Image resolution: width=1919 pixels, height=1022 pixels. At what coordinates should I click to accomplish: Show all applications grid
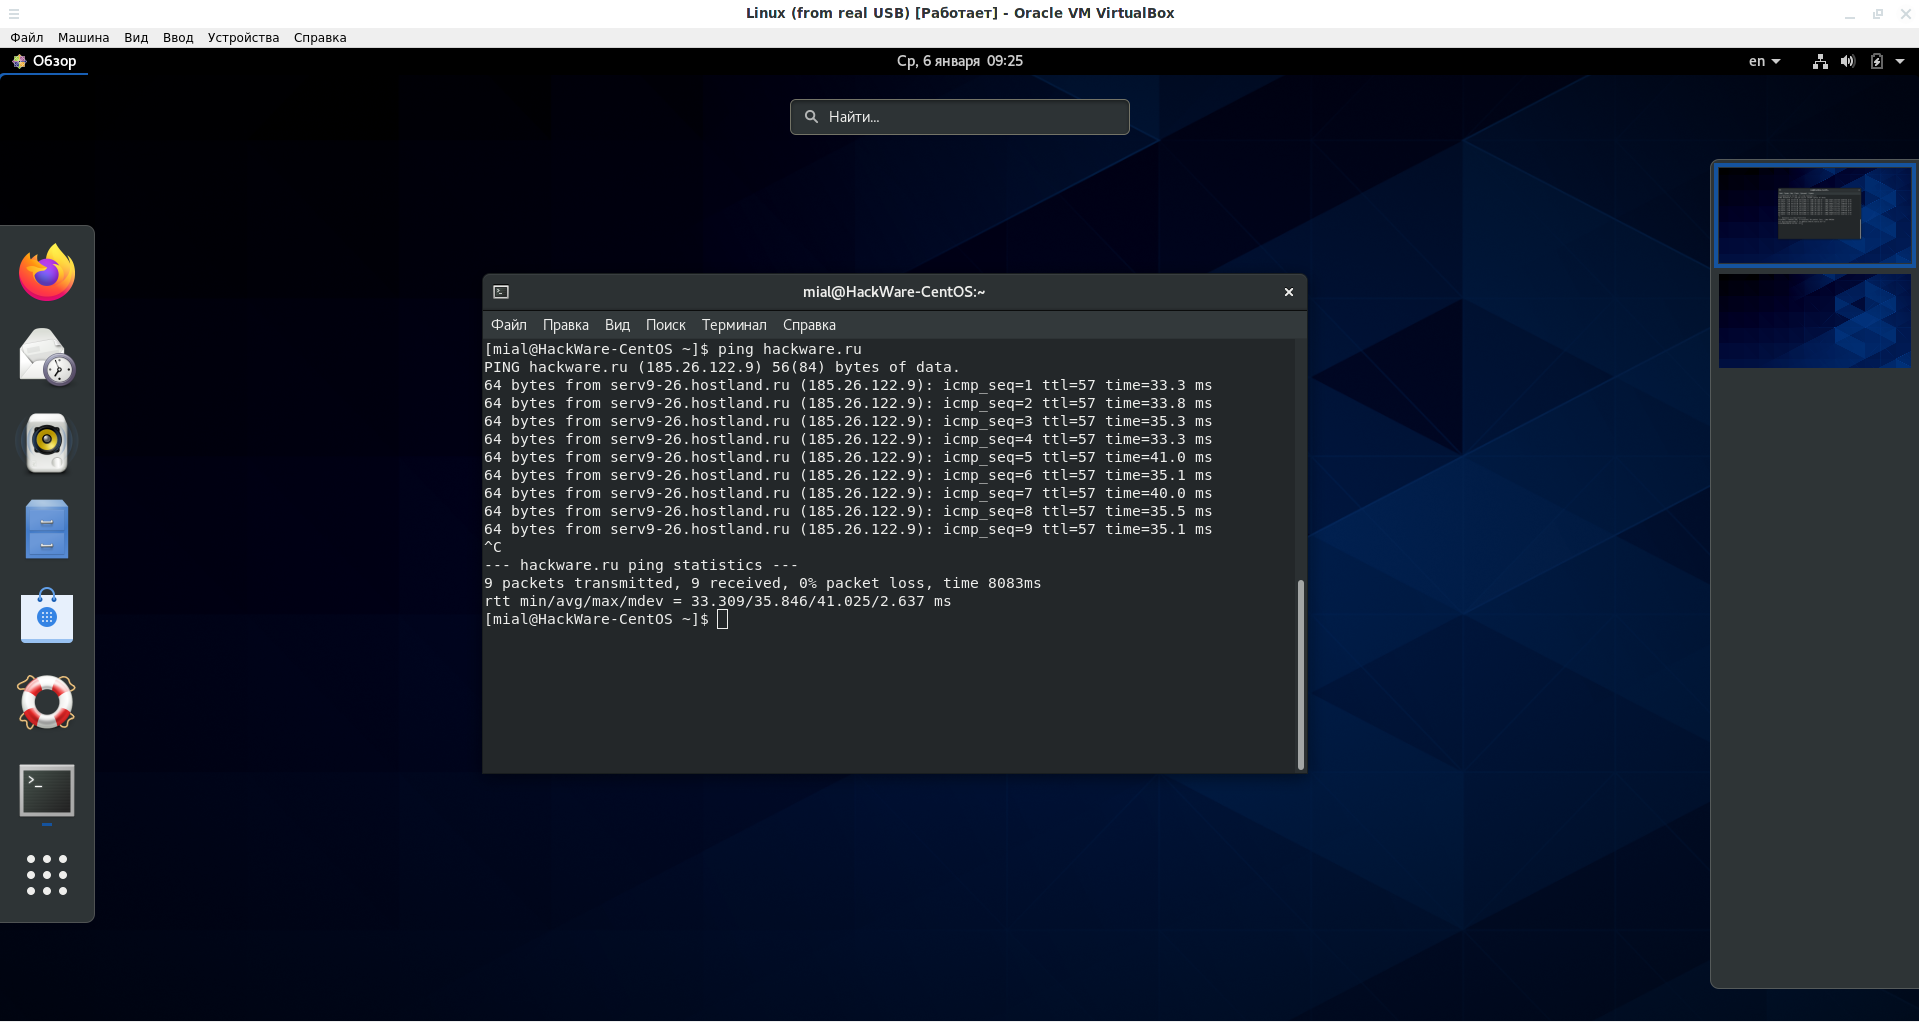(47, 875)
